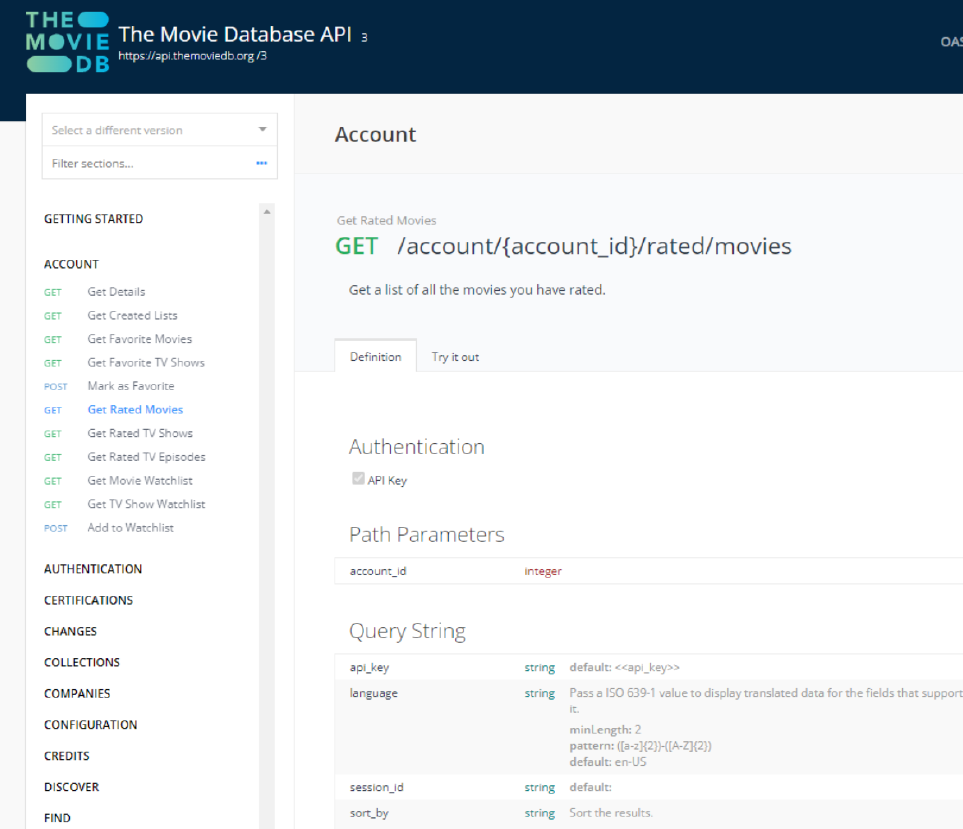Click the minLength: 2 text
963x829 pixels.
click(x=605, y=730)
